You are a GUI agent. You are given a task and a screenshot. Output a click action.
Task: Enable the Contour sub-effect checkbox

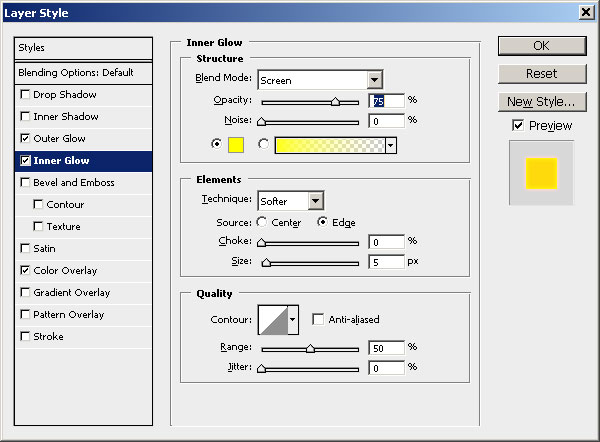[x=38, y=204]
